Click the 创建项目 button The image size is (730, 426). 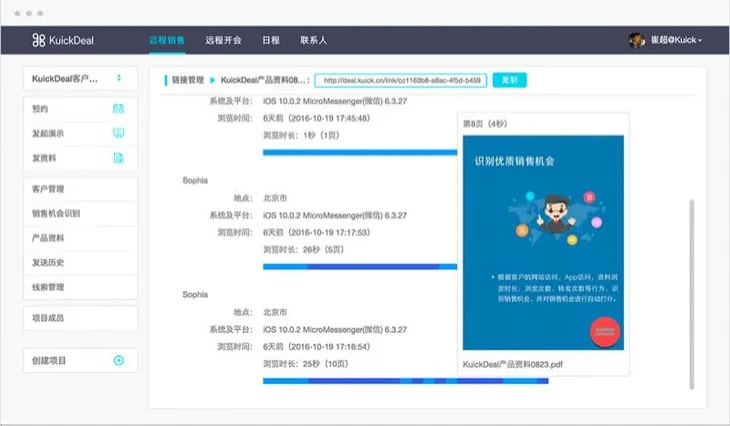coord(81,360)
